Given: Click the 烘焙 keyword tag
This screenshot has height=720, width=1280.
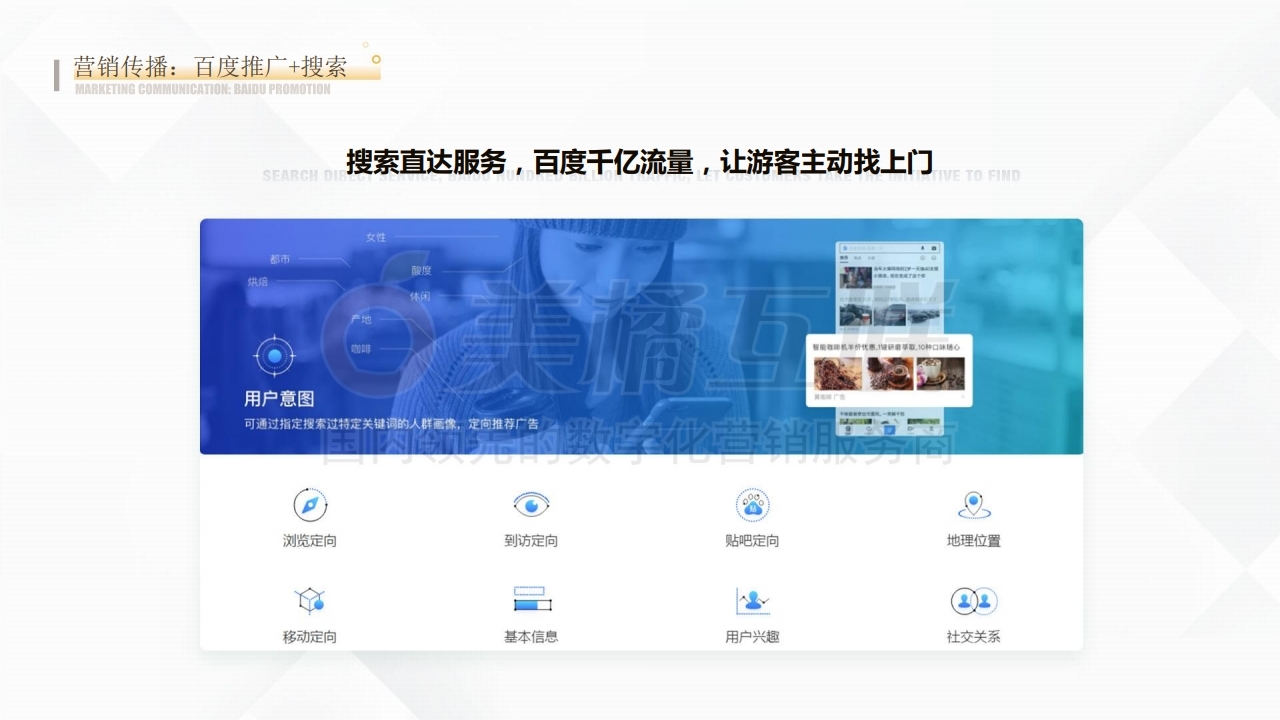Looking at the screenshot, I should (258, 282).
